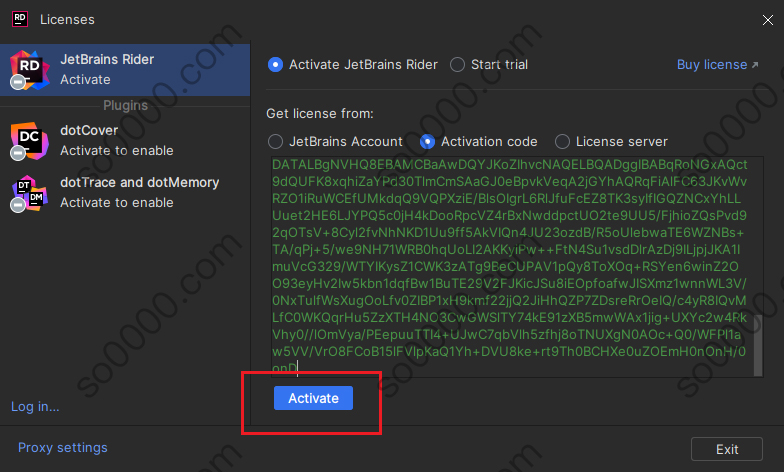Select the Activate JetBrains Rider radio option
This screenshot has height=472, width=784.
click(x=352, y=64)
